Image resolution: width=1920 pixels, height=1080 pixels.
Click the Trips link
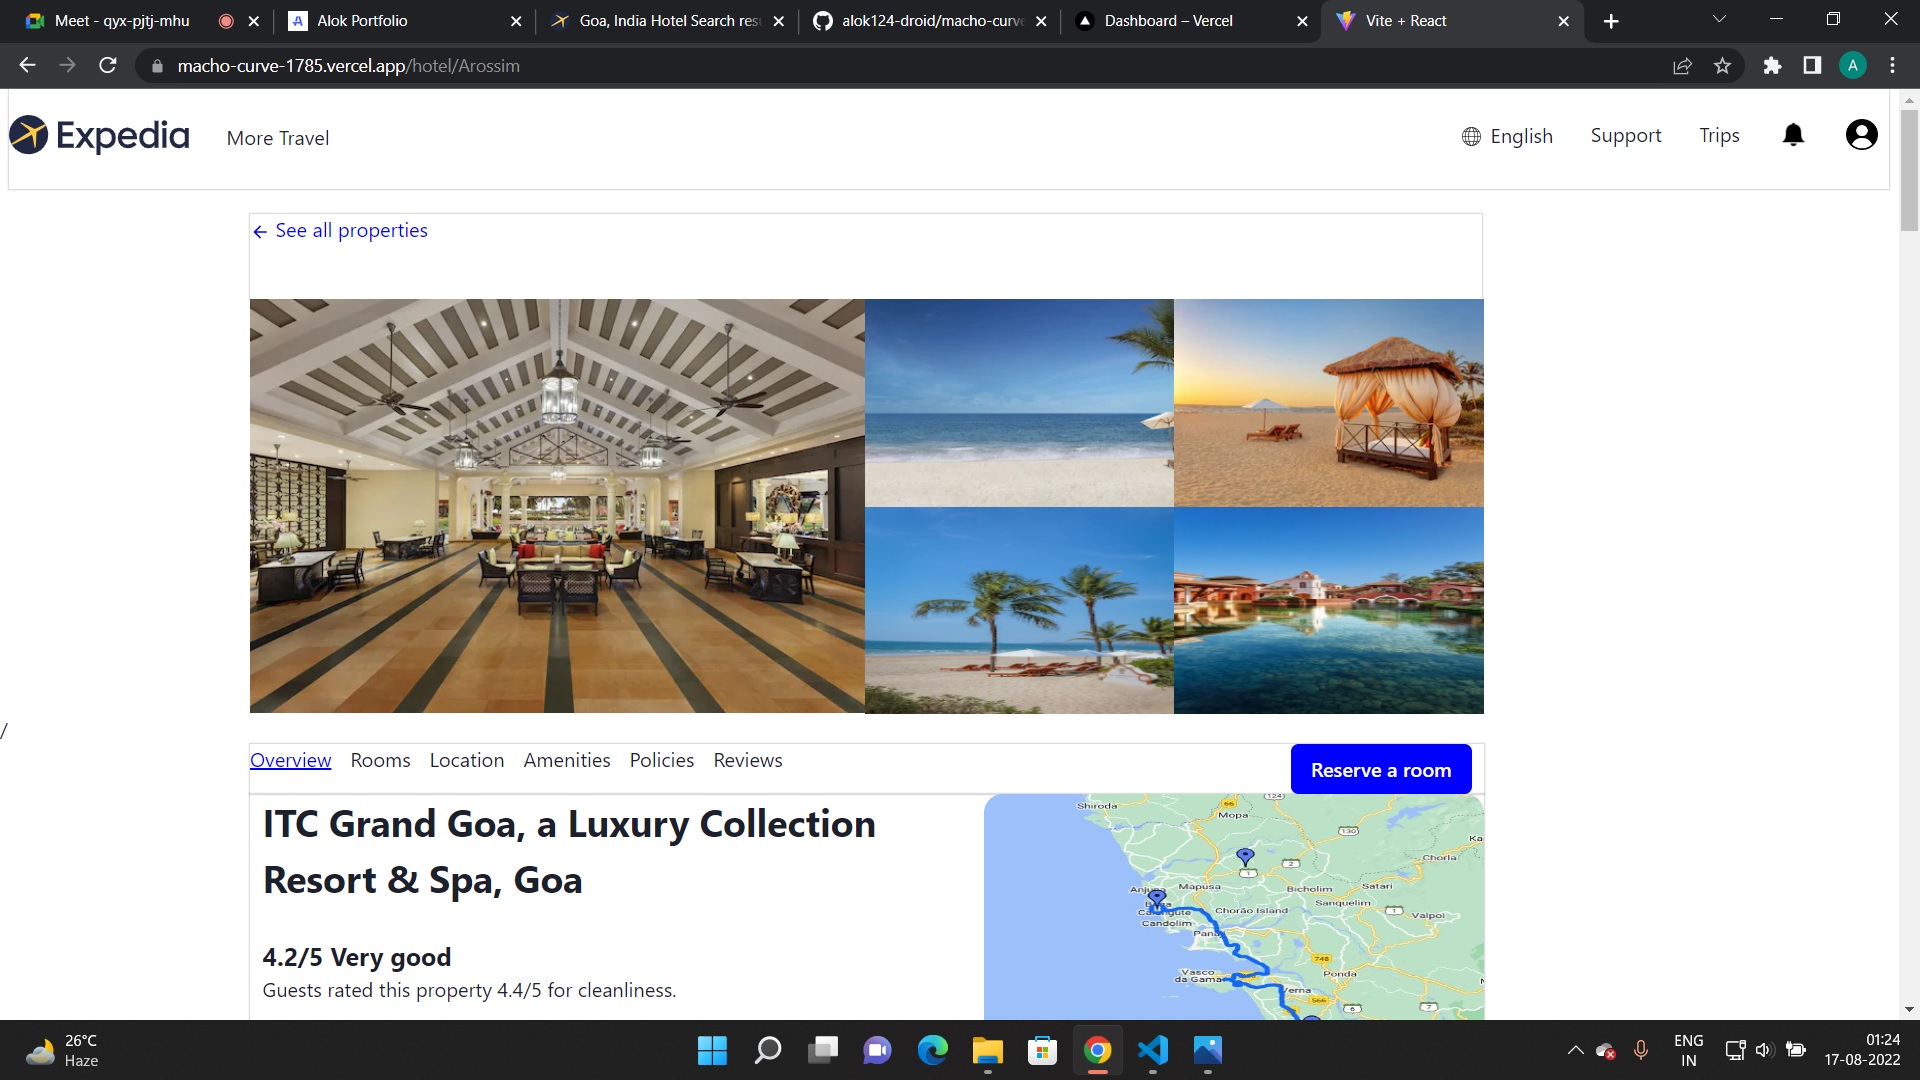pos(1719,135)
